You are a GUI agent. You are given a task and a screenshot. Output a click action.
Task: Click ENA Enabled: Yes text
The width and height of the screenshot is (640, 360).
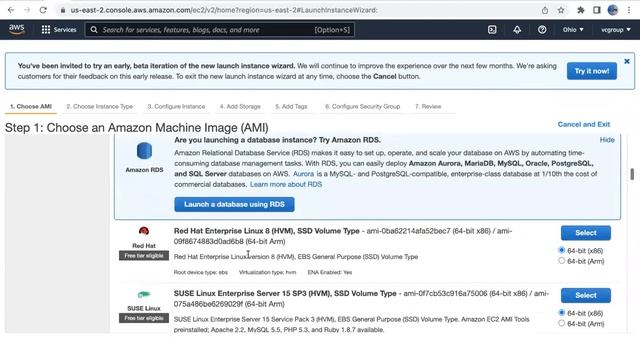(x=330, y=273)
